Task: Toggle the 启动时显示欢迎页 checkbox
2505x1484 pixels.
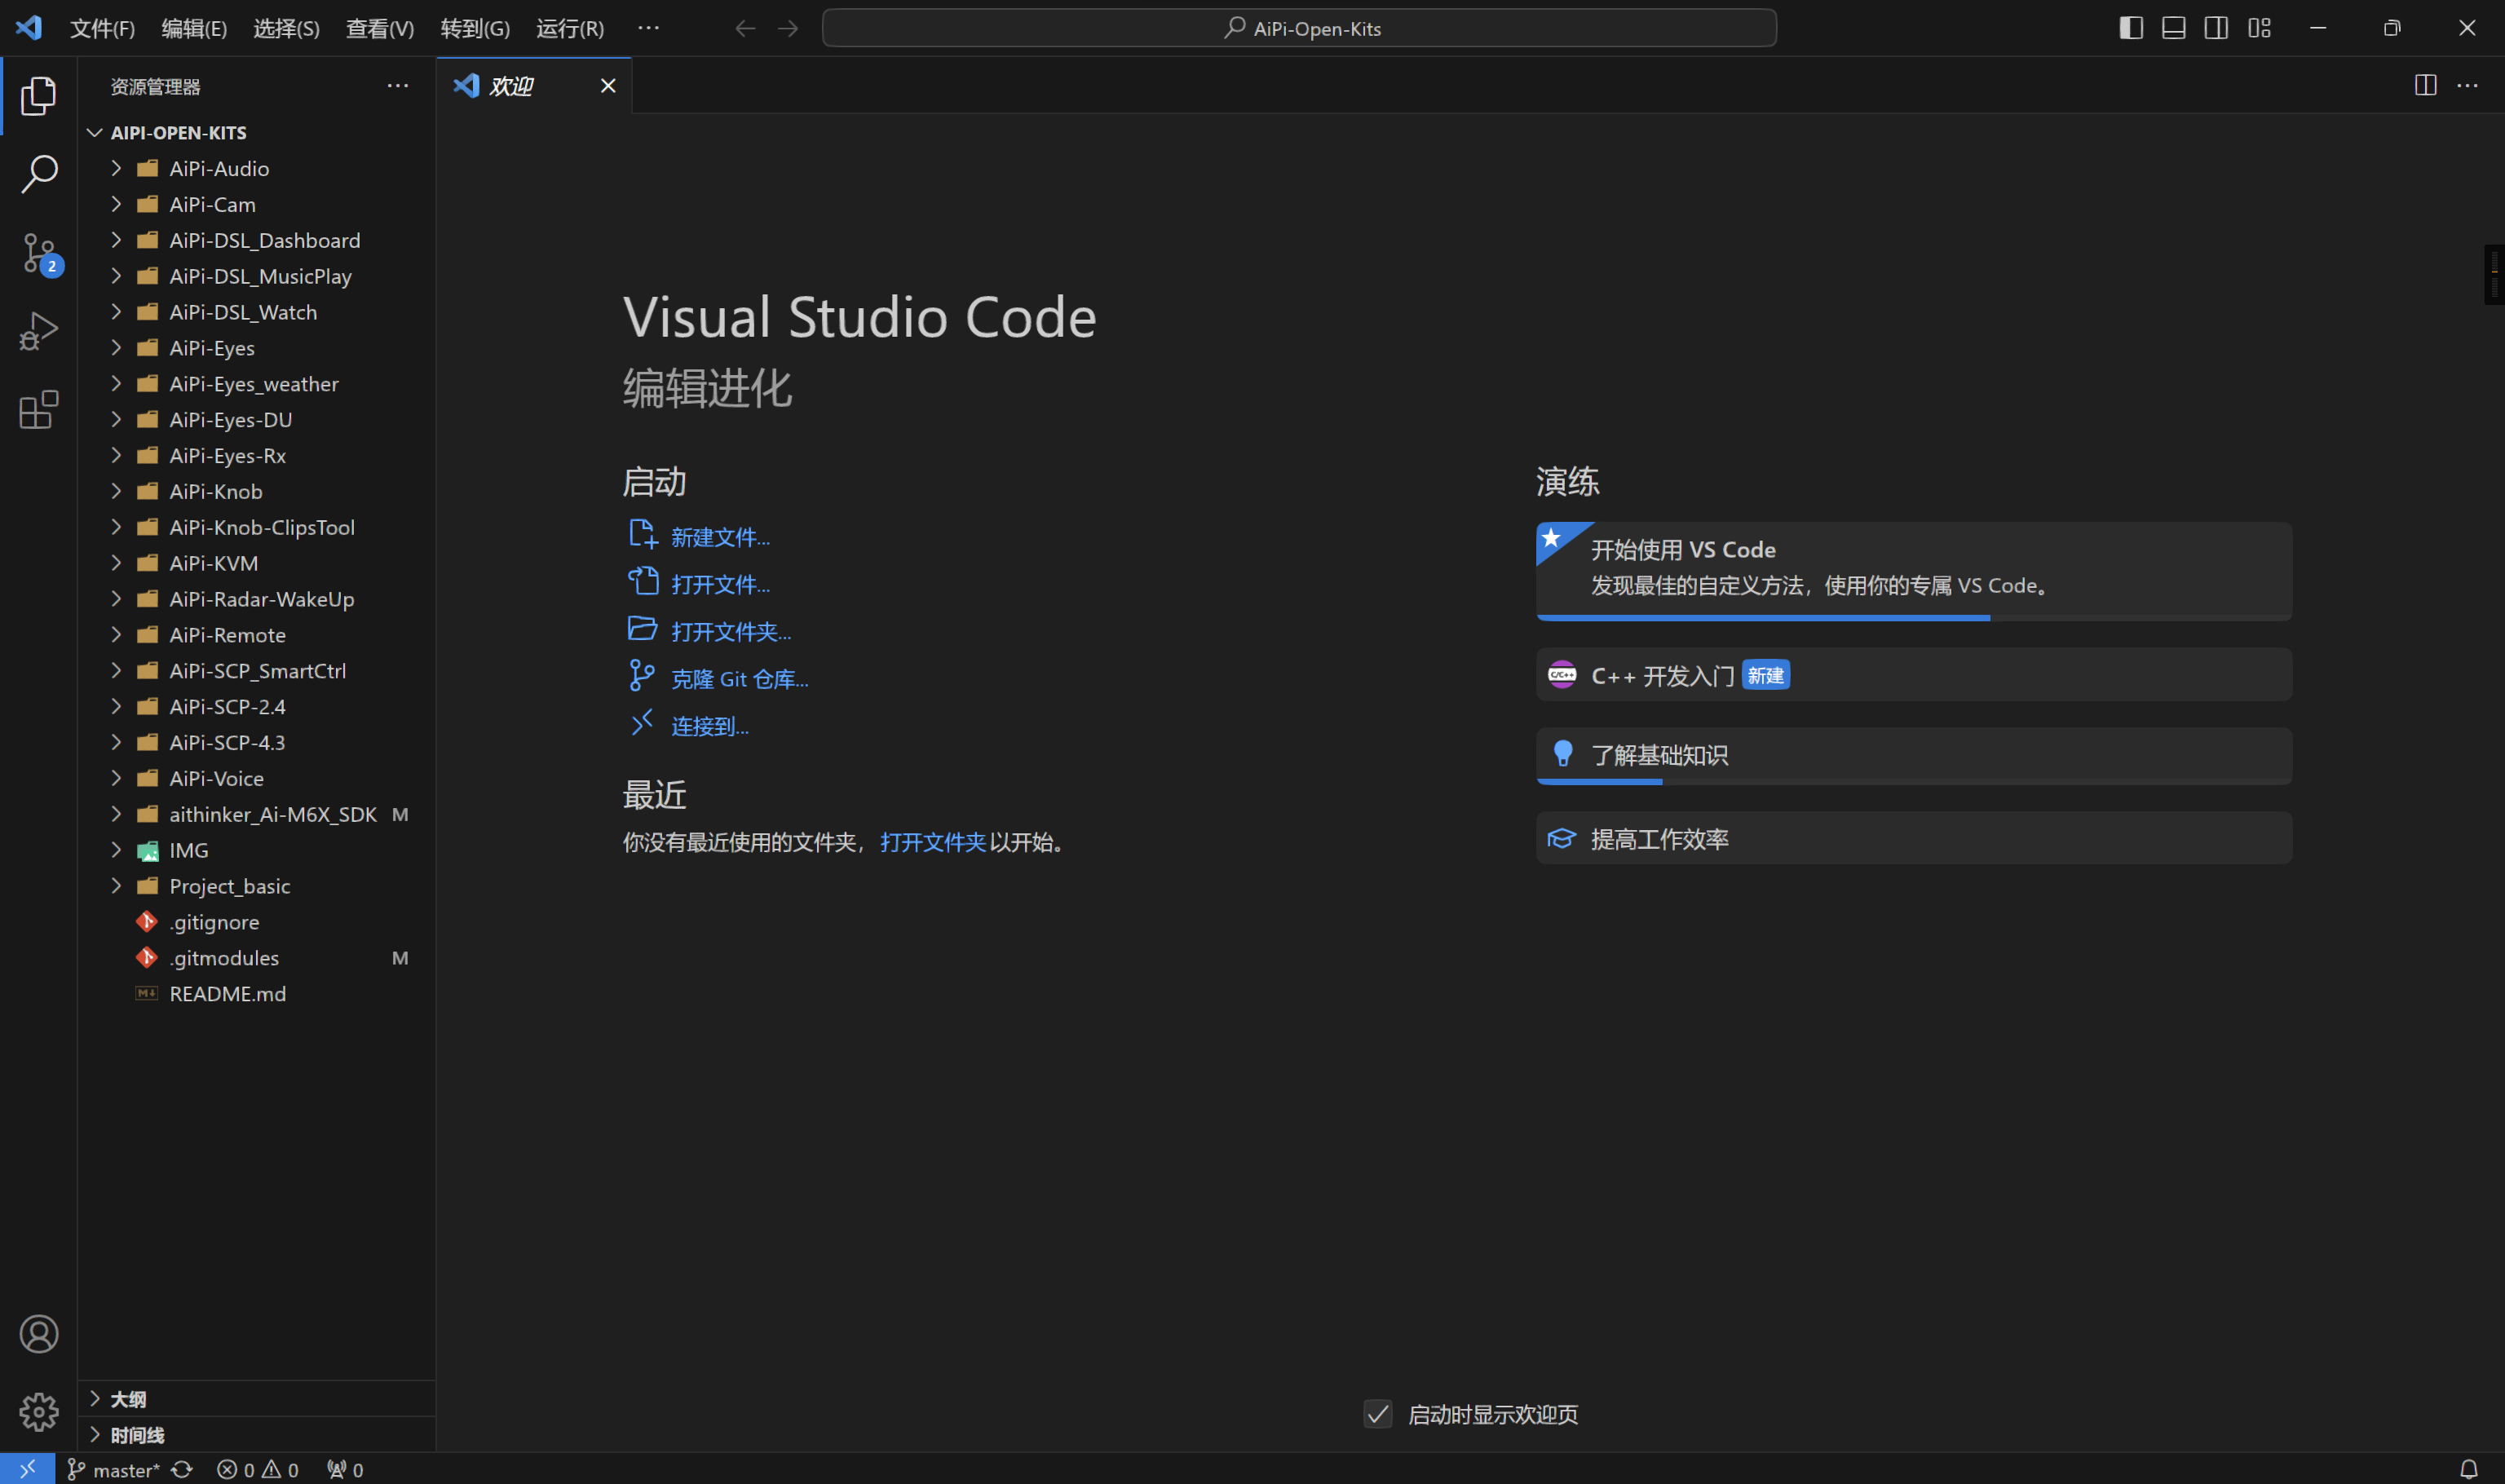Action: tap(1377, 1414)
